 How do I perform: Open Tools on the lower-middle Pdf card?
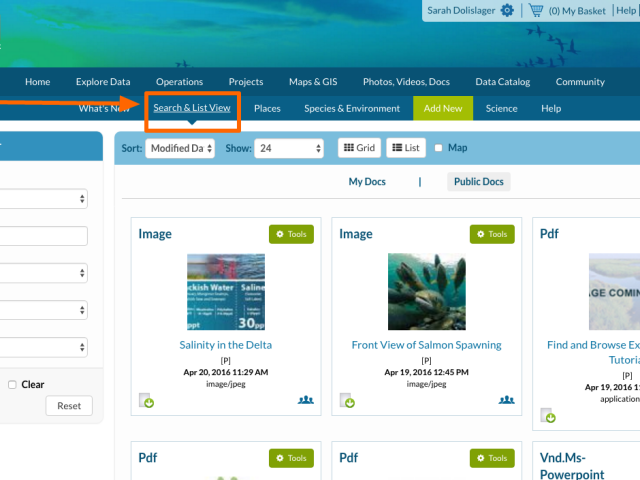(492, 458)
